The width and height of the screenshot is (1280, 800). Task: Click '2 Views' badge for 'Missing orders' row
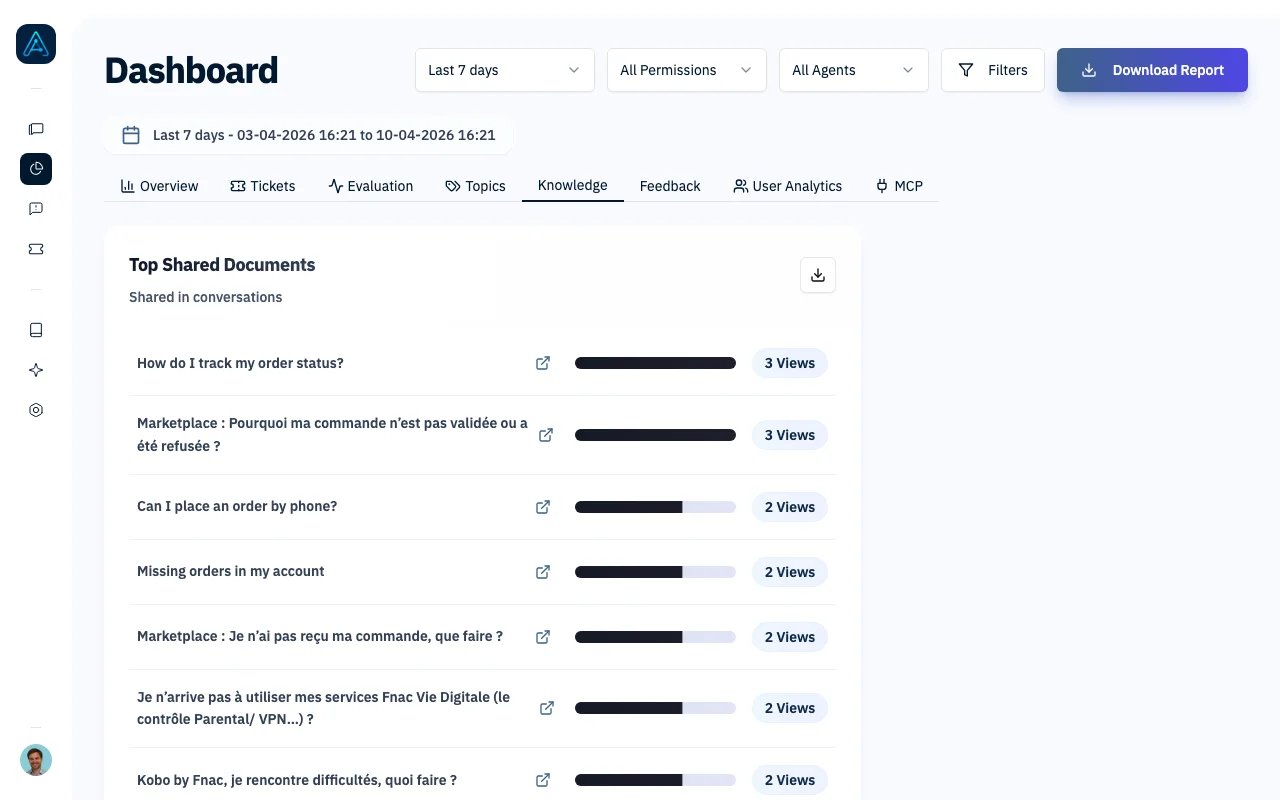tap(790, 572)
